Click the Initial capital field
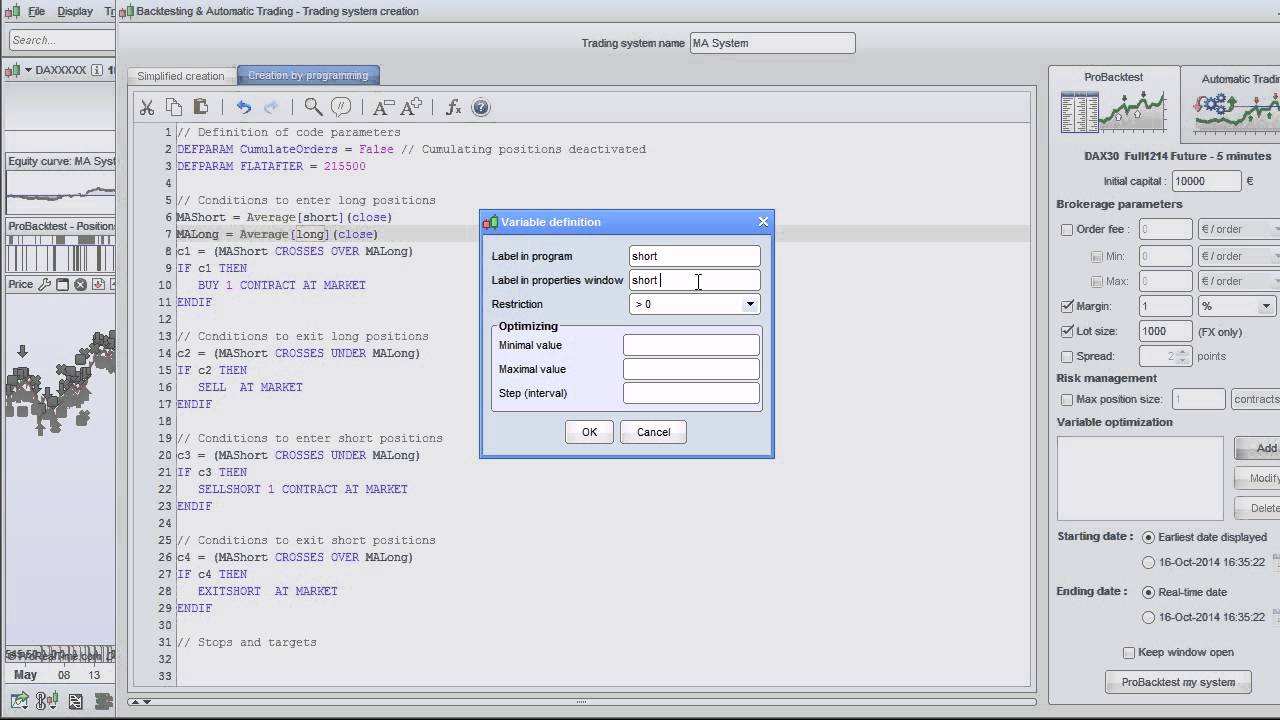Viewport: 1280px width, 720px height. [x=1206, y=181]
